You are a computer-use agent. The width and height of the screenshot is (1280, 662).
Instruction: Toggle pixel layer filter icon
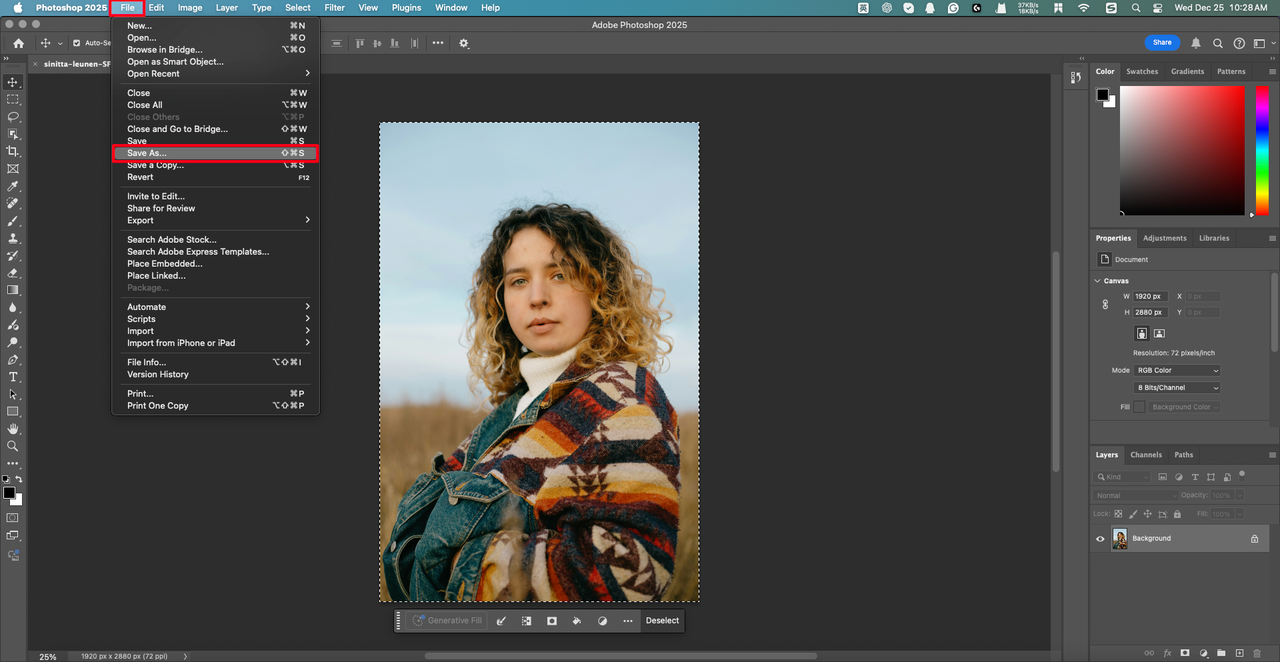pyautogui.click(x=1163, y=477)
